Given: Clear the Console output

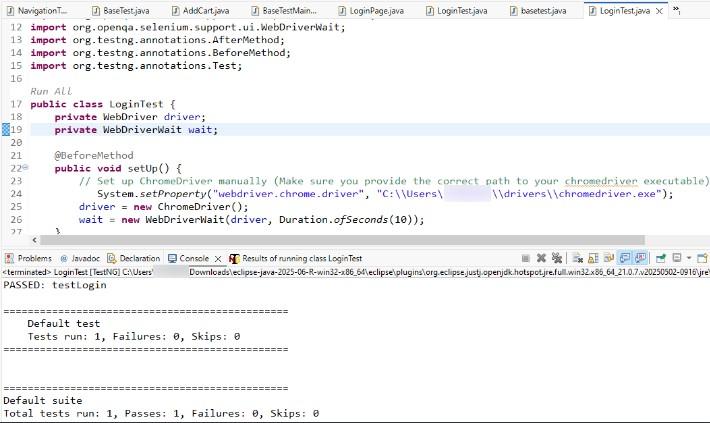Looking at the screenshot, I should (577, 258).
